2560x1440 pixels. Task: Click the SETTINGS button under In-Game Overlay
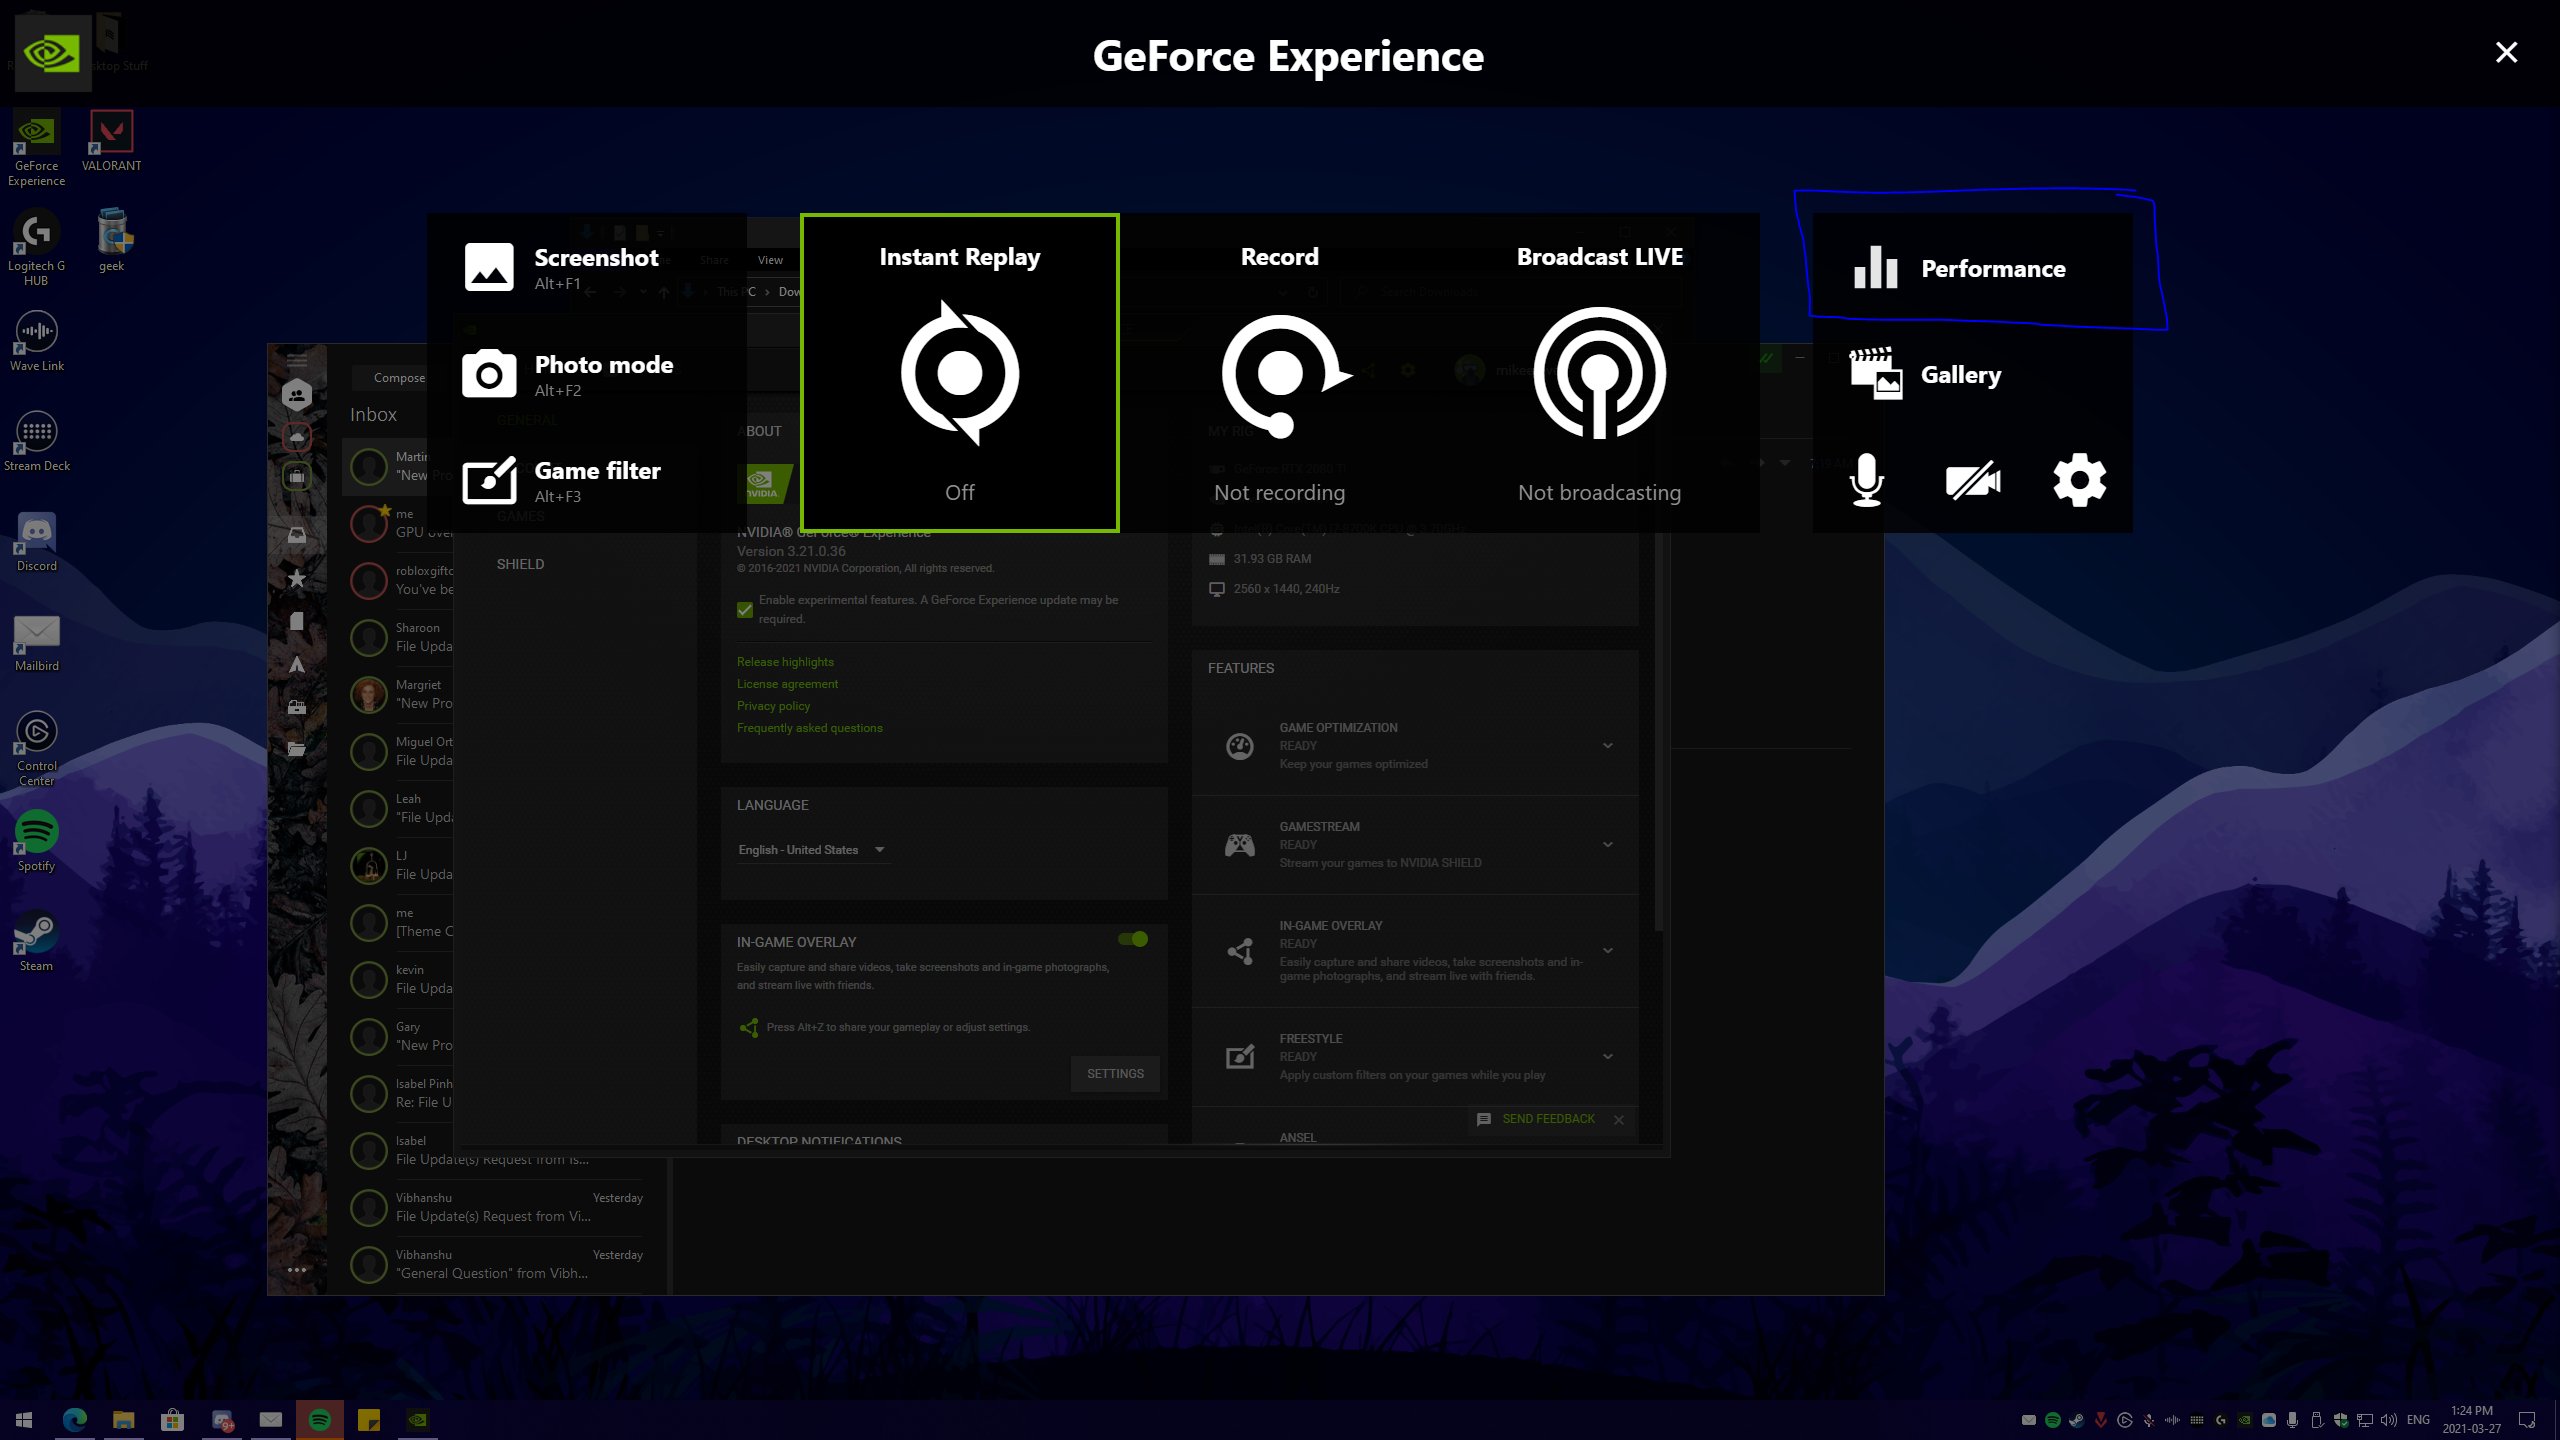coord(1115,1073)
